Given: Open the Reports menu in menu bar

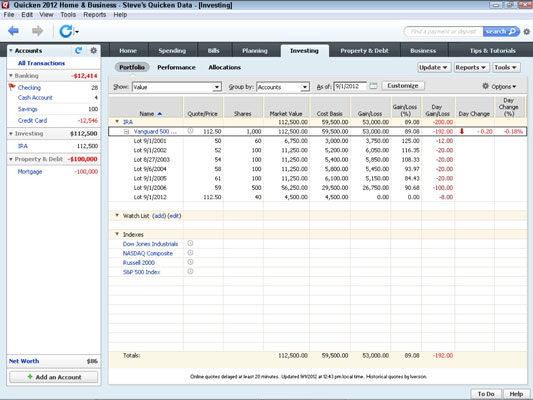Looking at the screenshot, I should [x=95, y=15].
